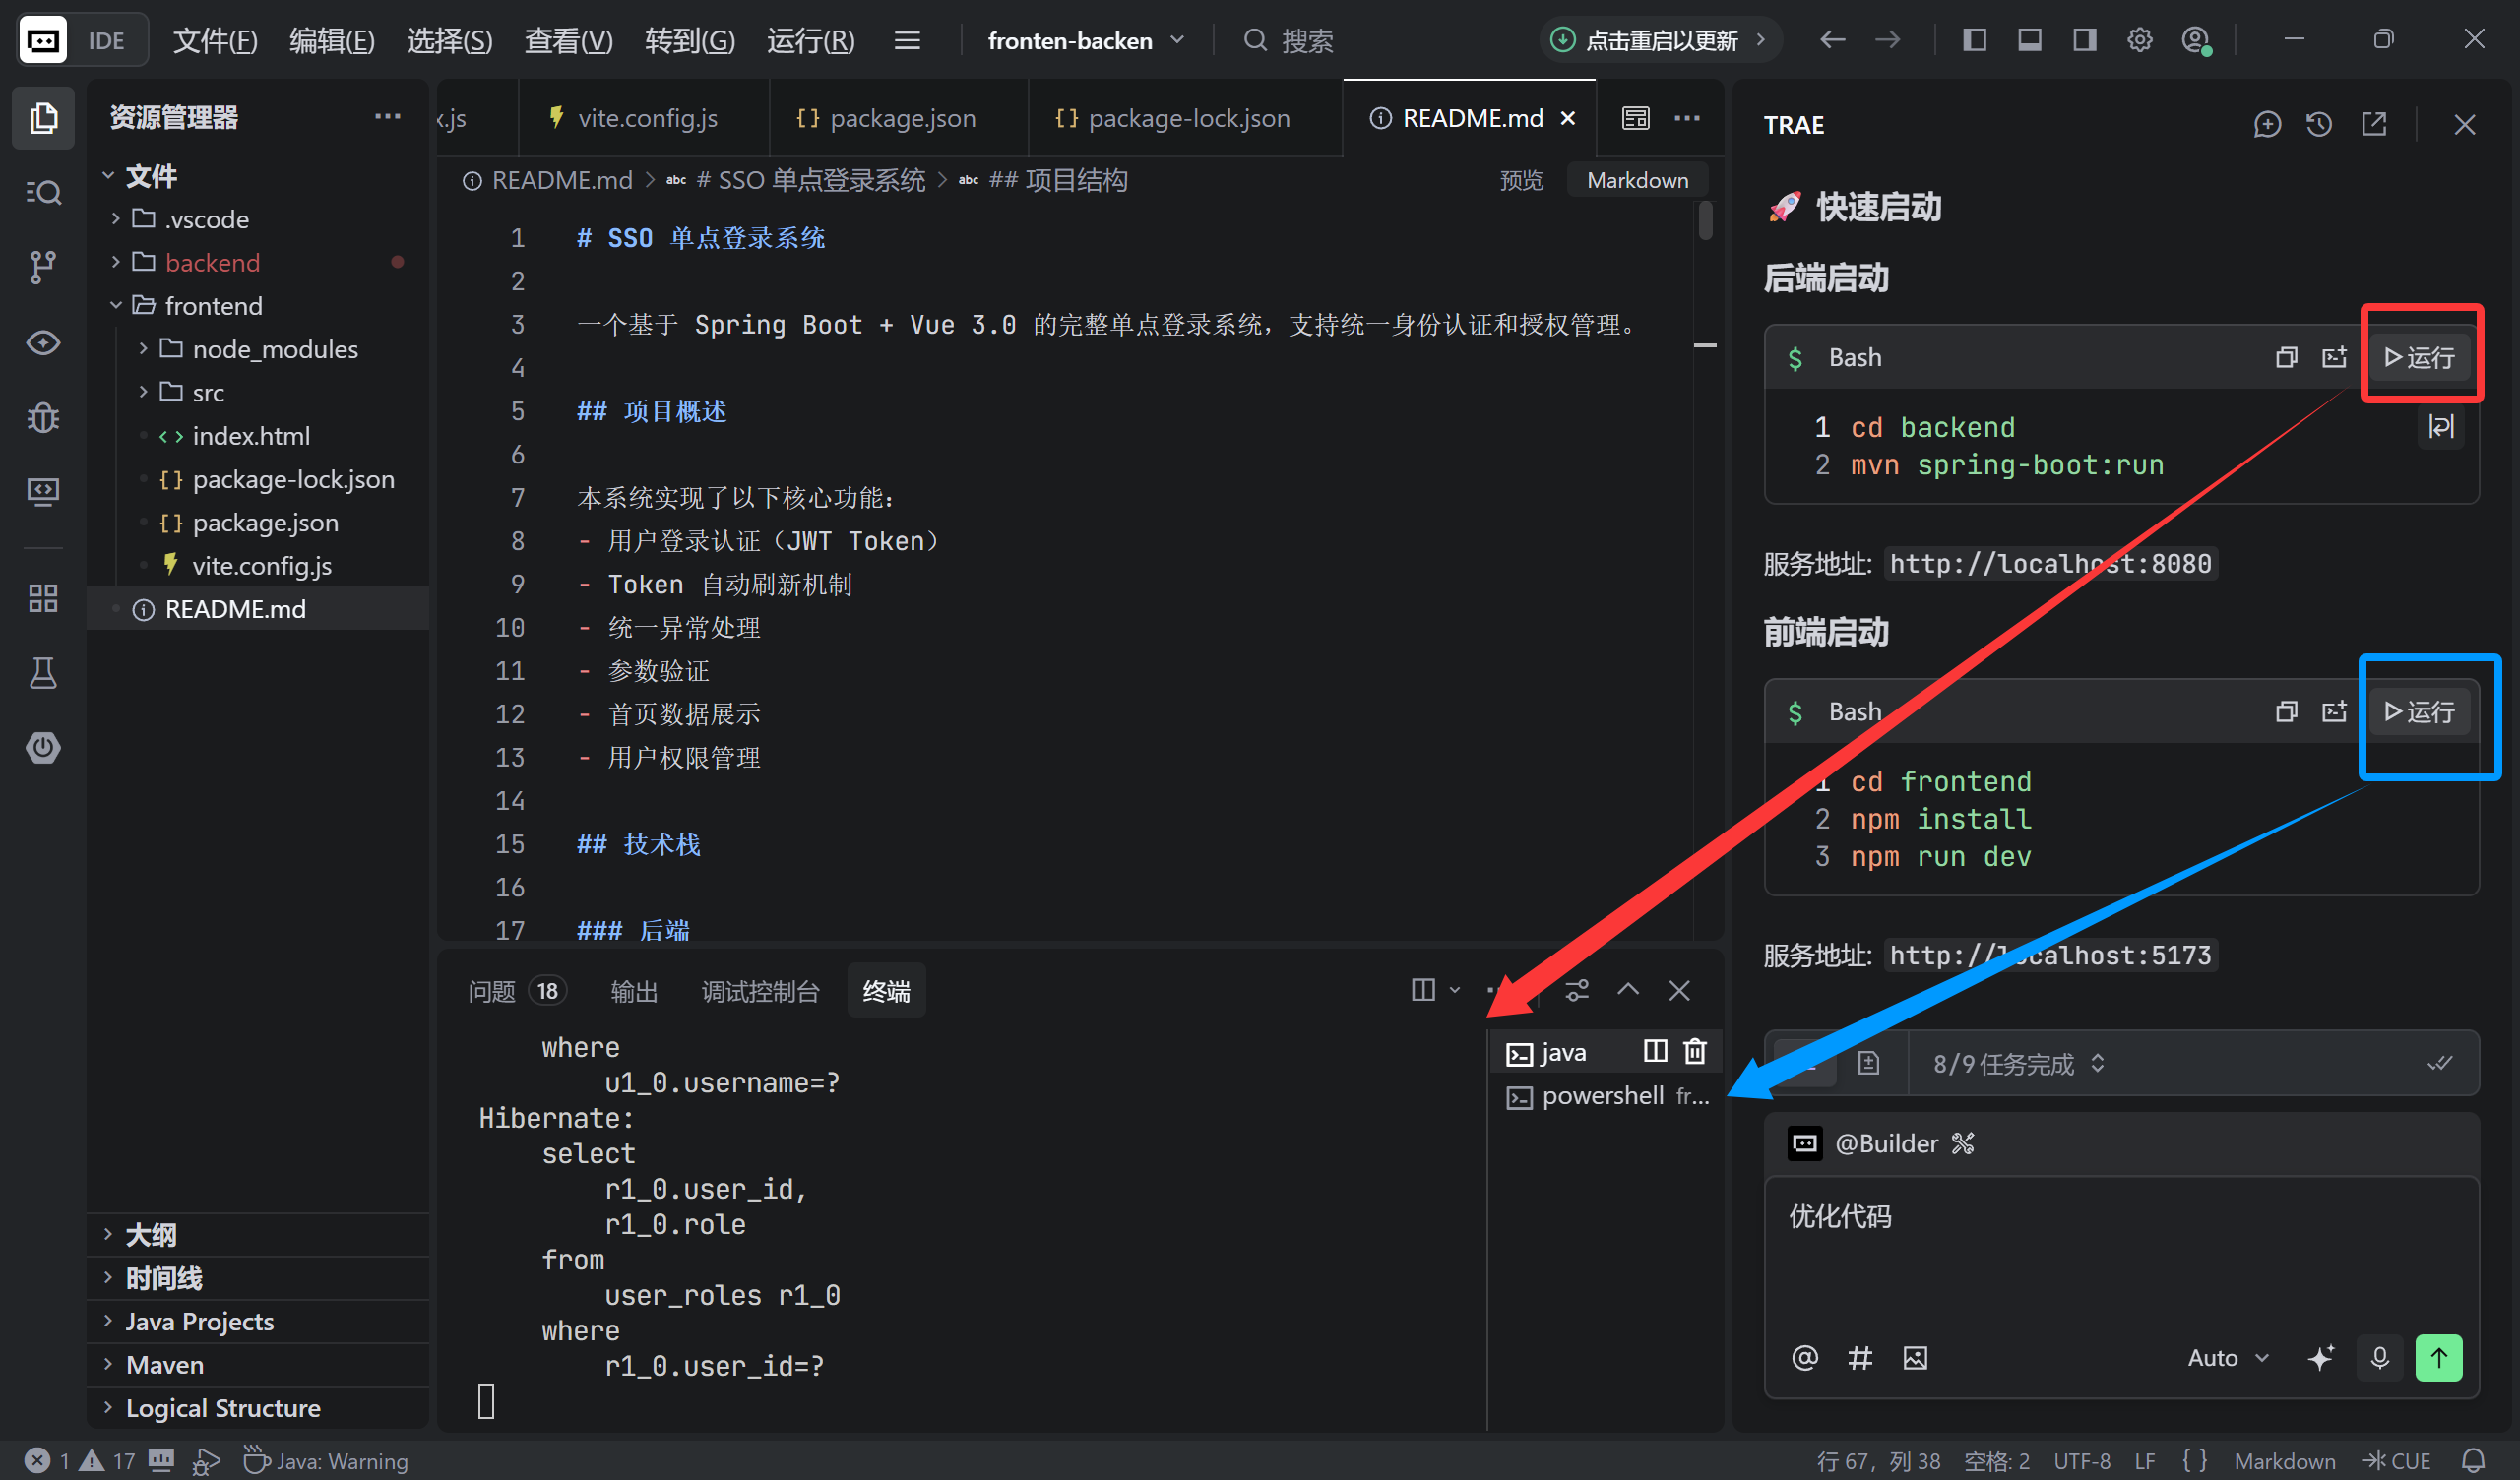
Task: Open the Auto model dropdown
Action: [2228, 1357]
